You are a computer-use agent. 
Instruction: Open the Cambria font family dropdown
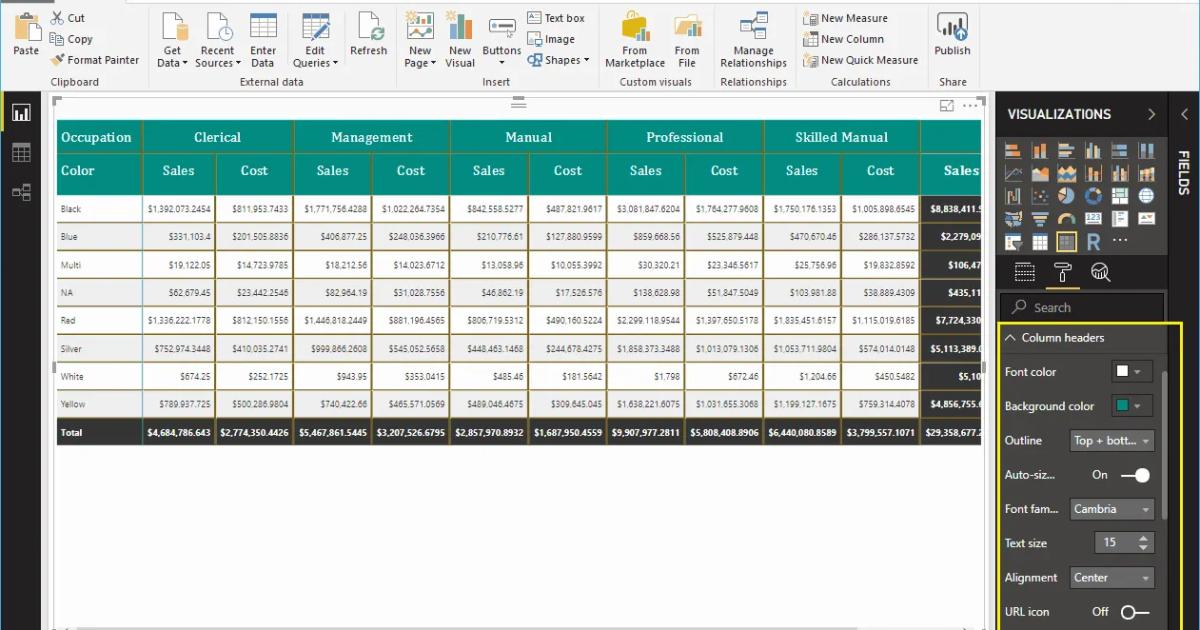click(1112, 509)
